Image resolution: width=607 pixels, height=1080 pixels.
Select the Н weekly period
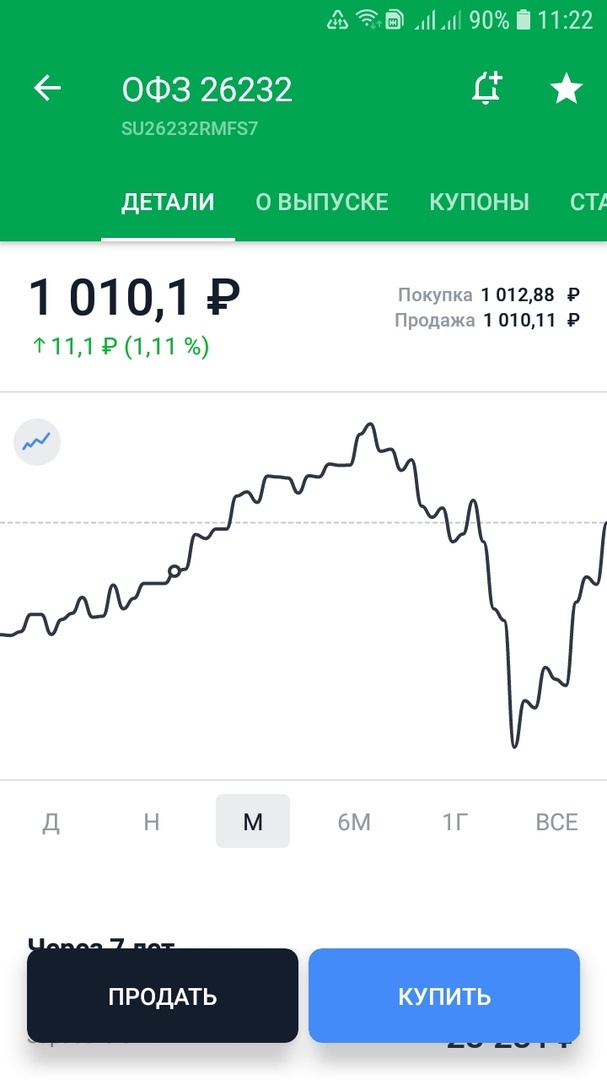click(x=151, y=821)
